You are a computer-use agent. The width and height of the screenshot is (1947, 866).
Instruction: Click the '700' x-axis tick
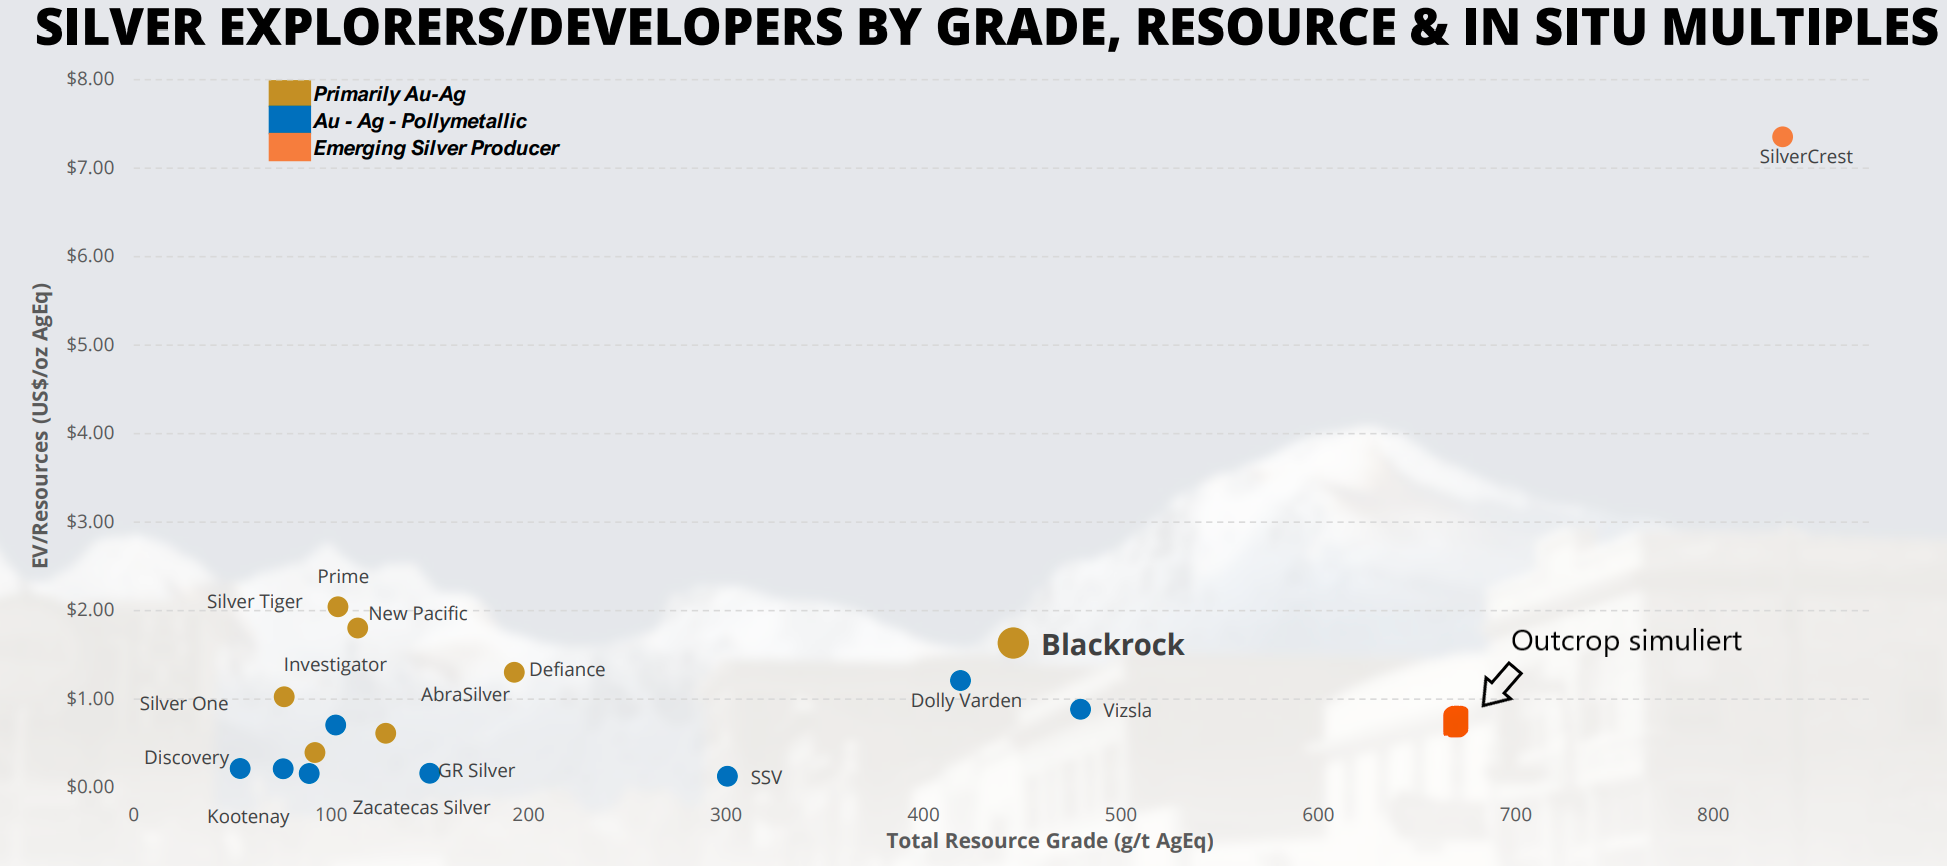[x=1516, y=815]
